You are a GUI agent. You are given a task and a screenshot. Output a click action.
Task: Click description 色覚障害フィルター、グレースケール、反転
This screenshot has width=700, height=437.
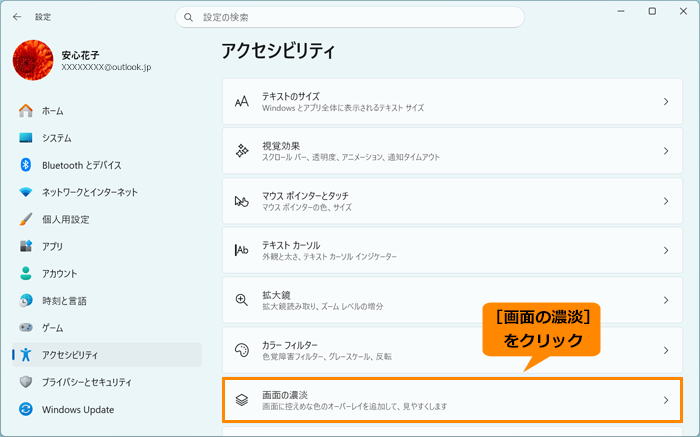click(327, 357)
